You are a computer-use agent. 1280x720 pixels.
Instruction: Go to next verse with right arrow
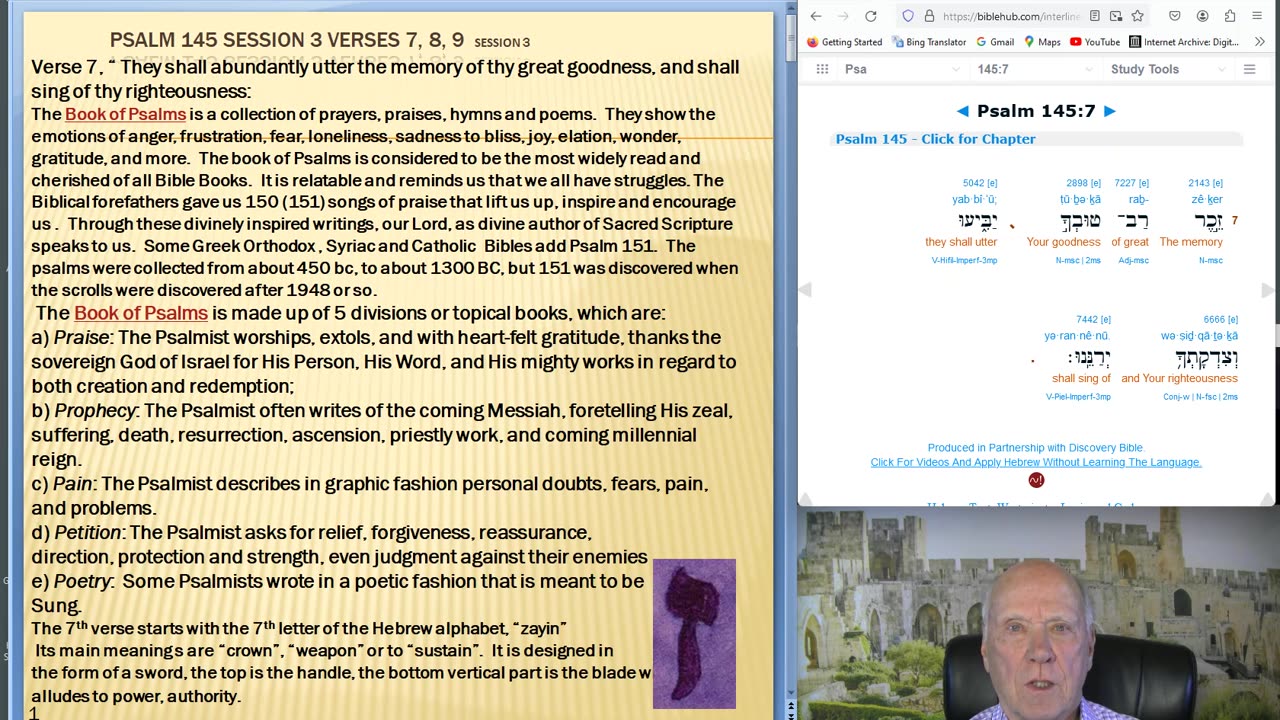pyautogui.click(x=1109, y=111)
